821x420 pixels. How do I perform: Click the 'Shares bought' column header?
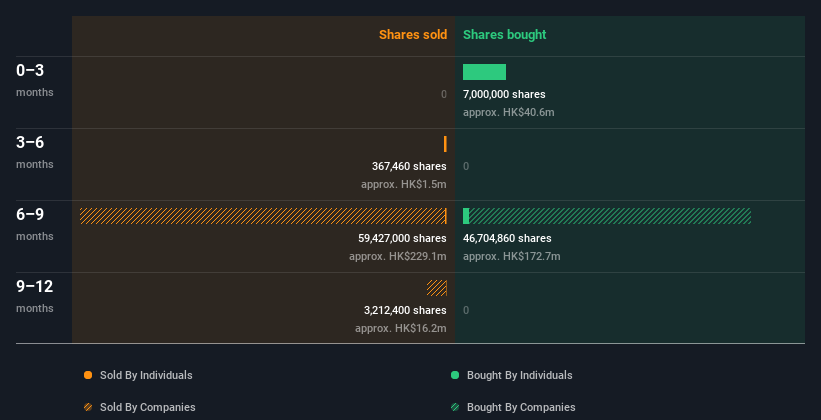504,35
